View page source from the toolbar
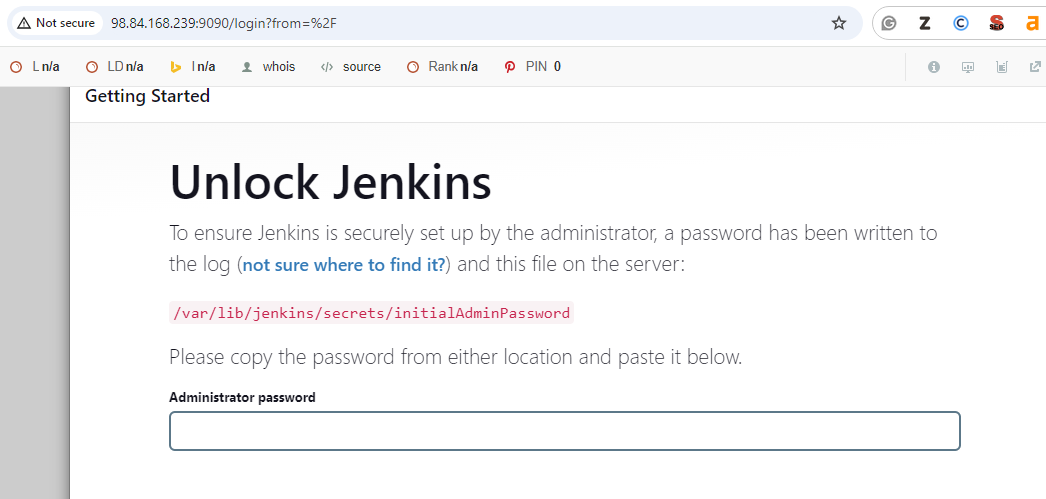The width and height of the screenshot is (1046, 499). (350, 67)
